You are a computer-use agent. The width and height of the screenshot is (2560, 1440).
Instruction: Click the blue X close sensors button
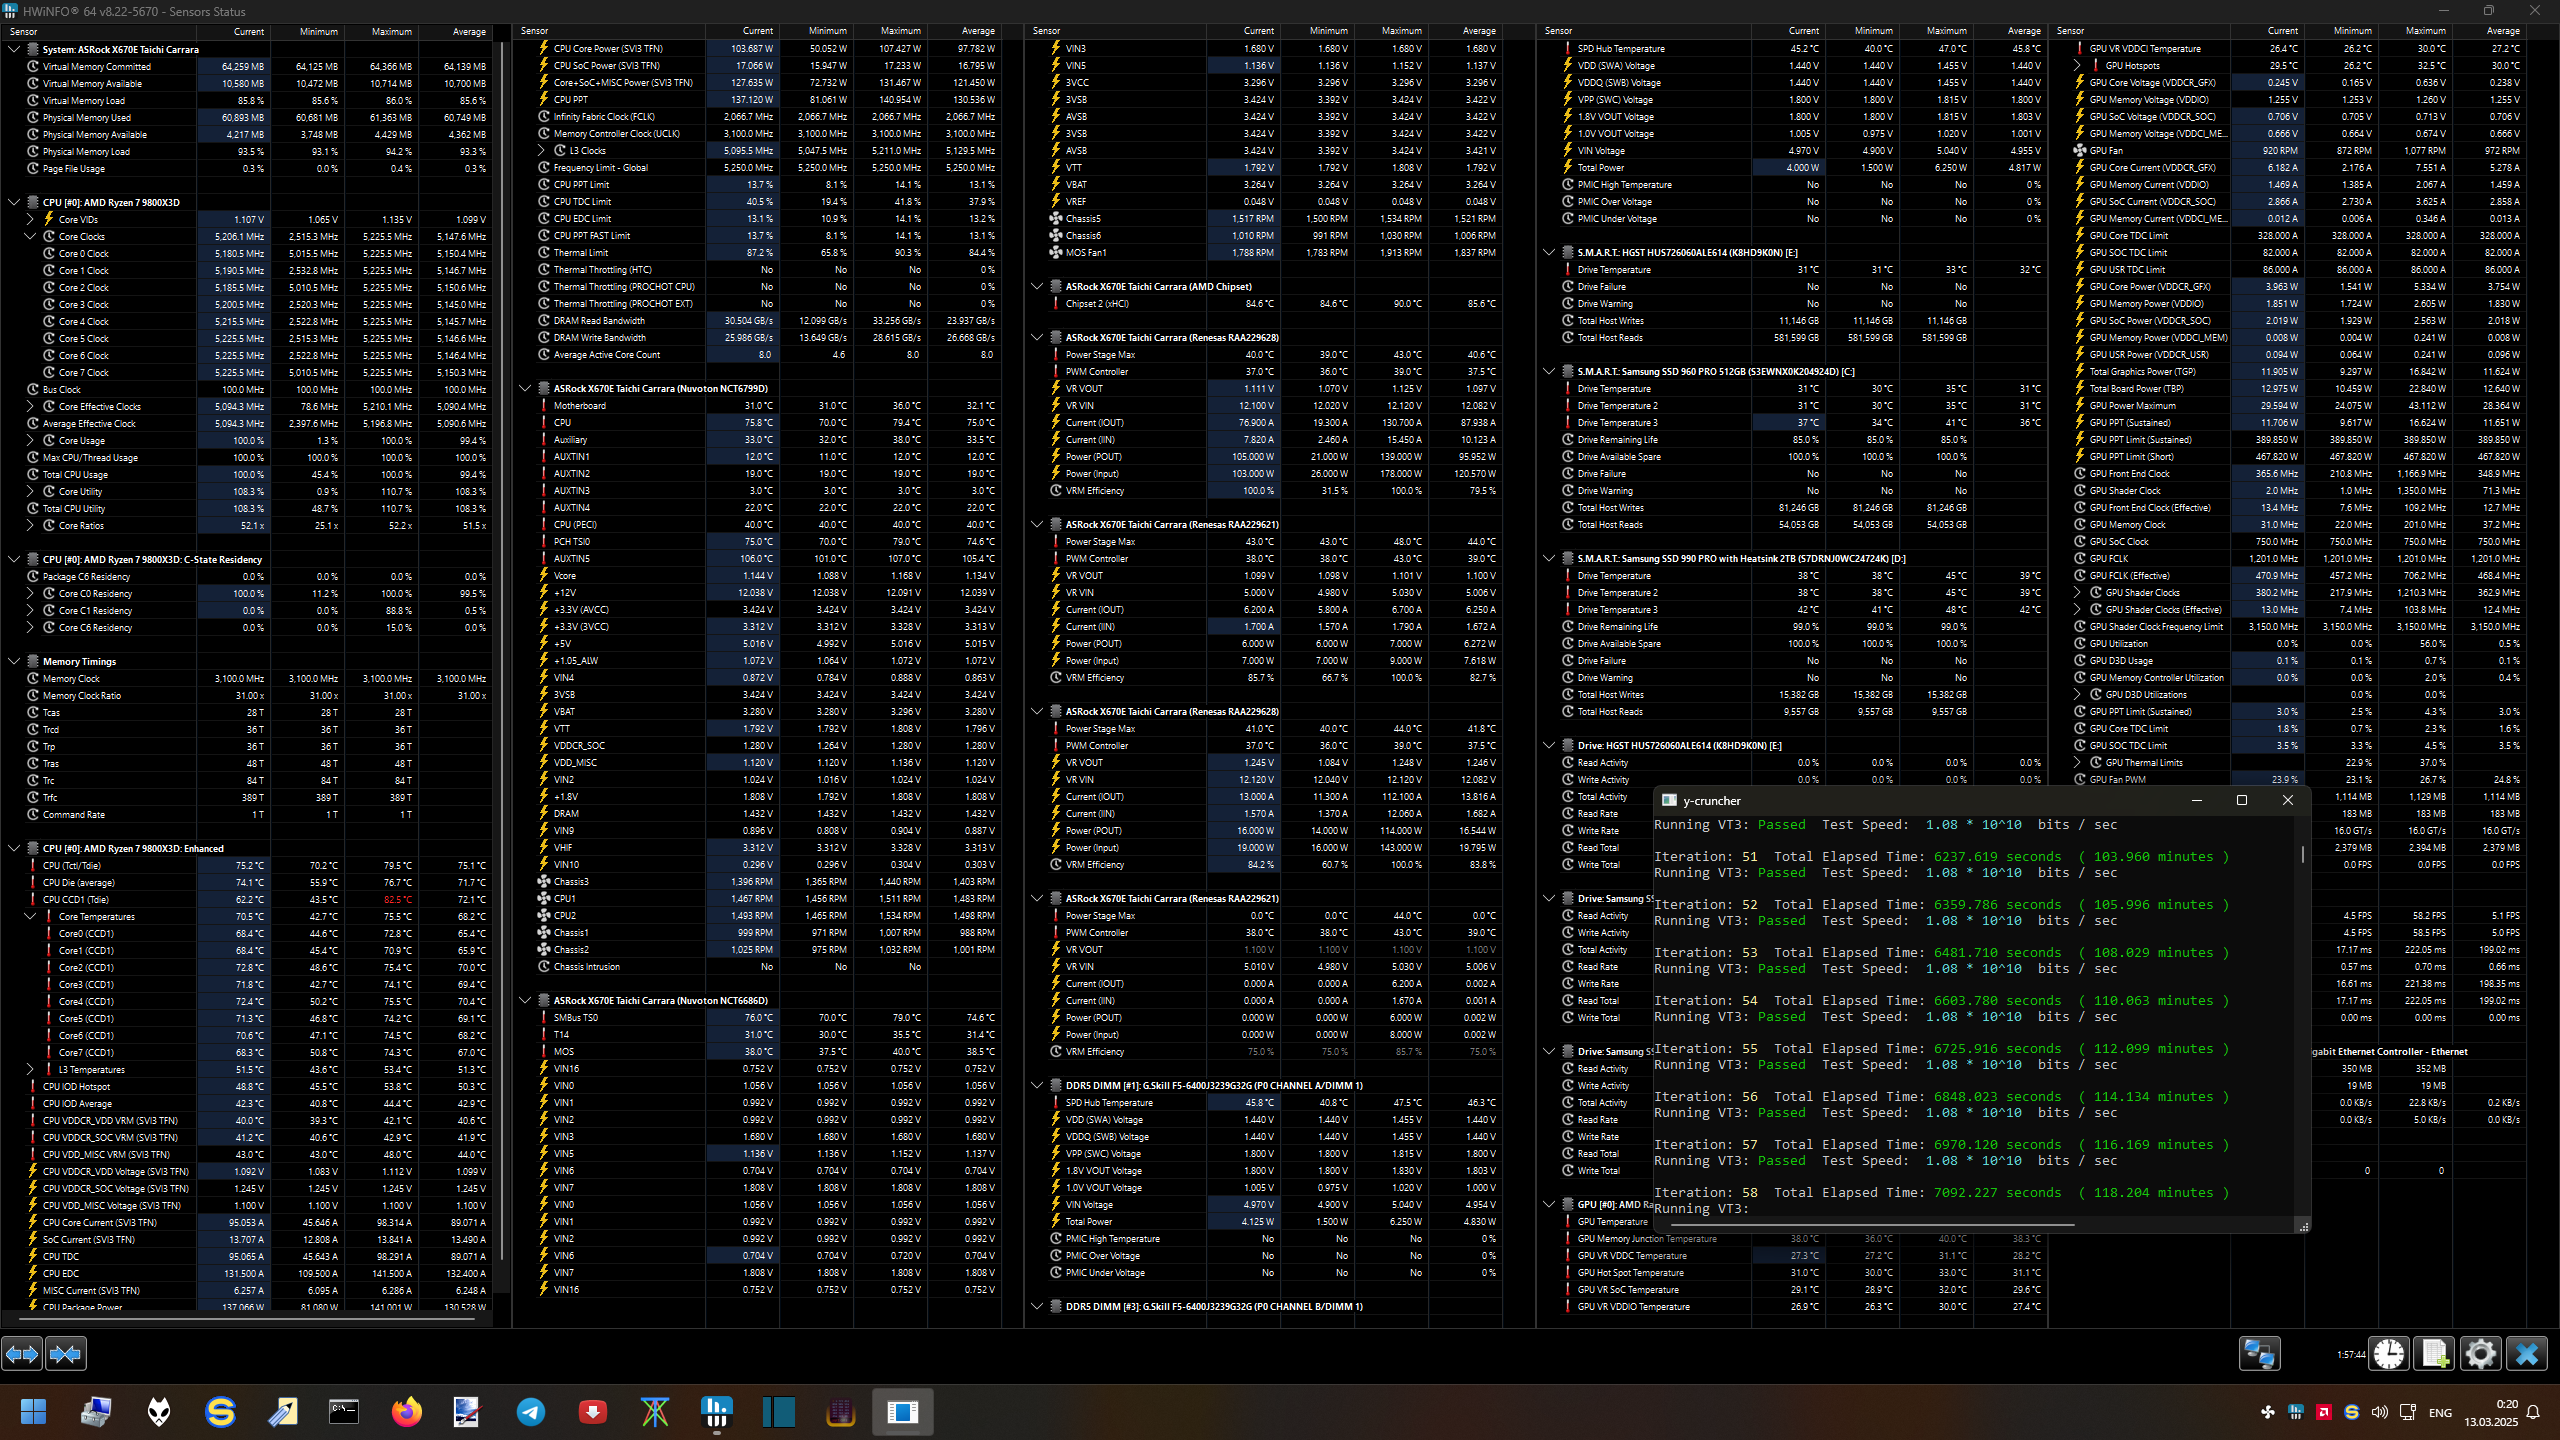[2527, 1354]
